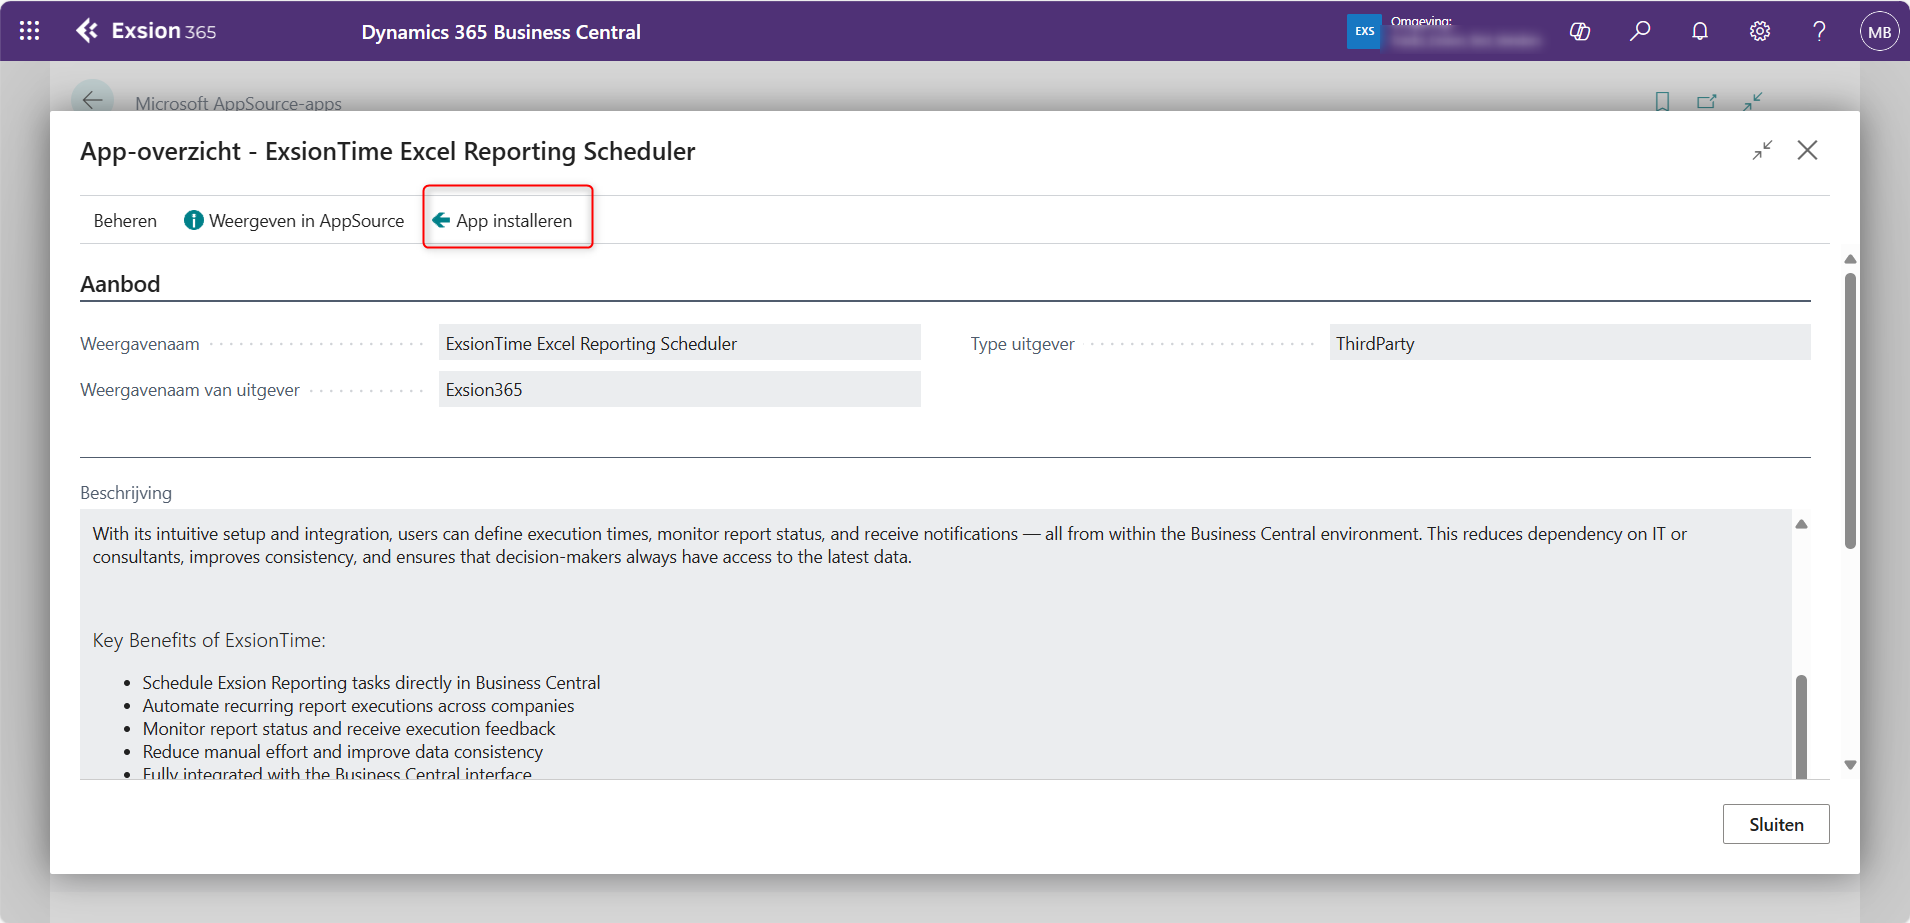Click the Weergavenaam field value
Viewport: 1910px width, 923px height.
[x=680, y=343]
